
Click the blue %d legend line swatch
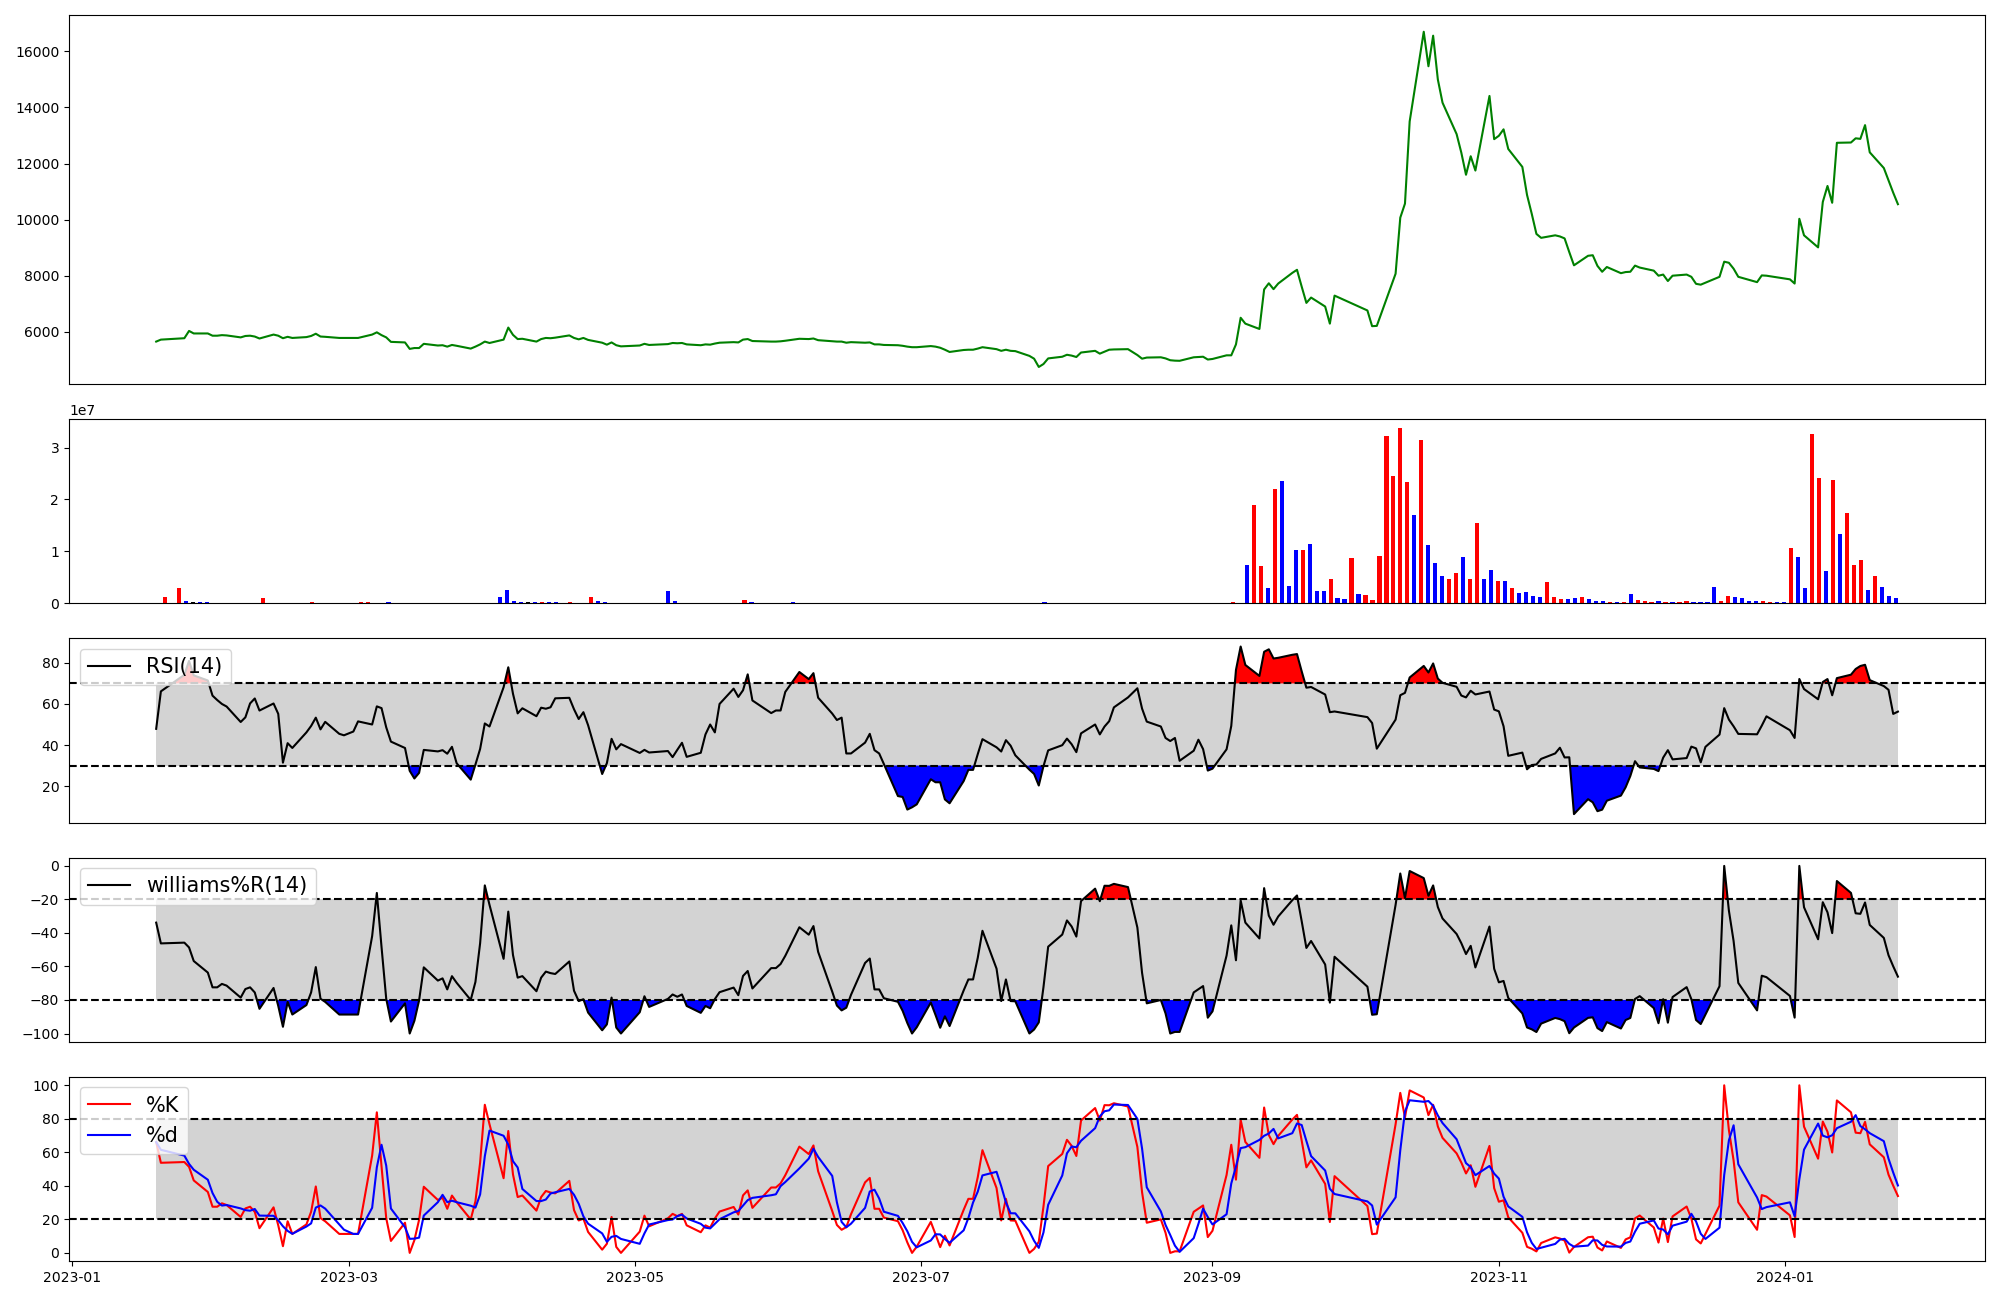tap(109, 1134)
